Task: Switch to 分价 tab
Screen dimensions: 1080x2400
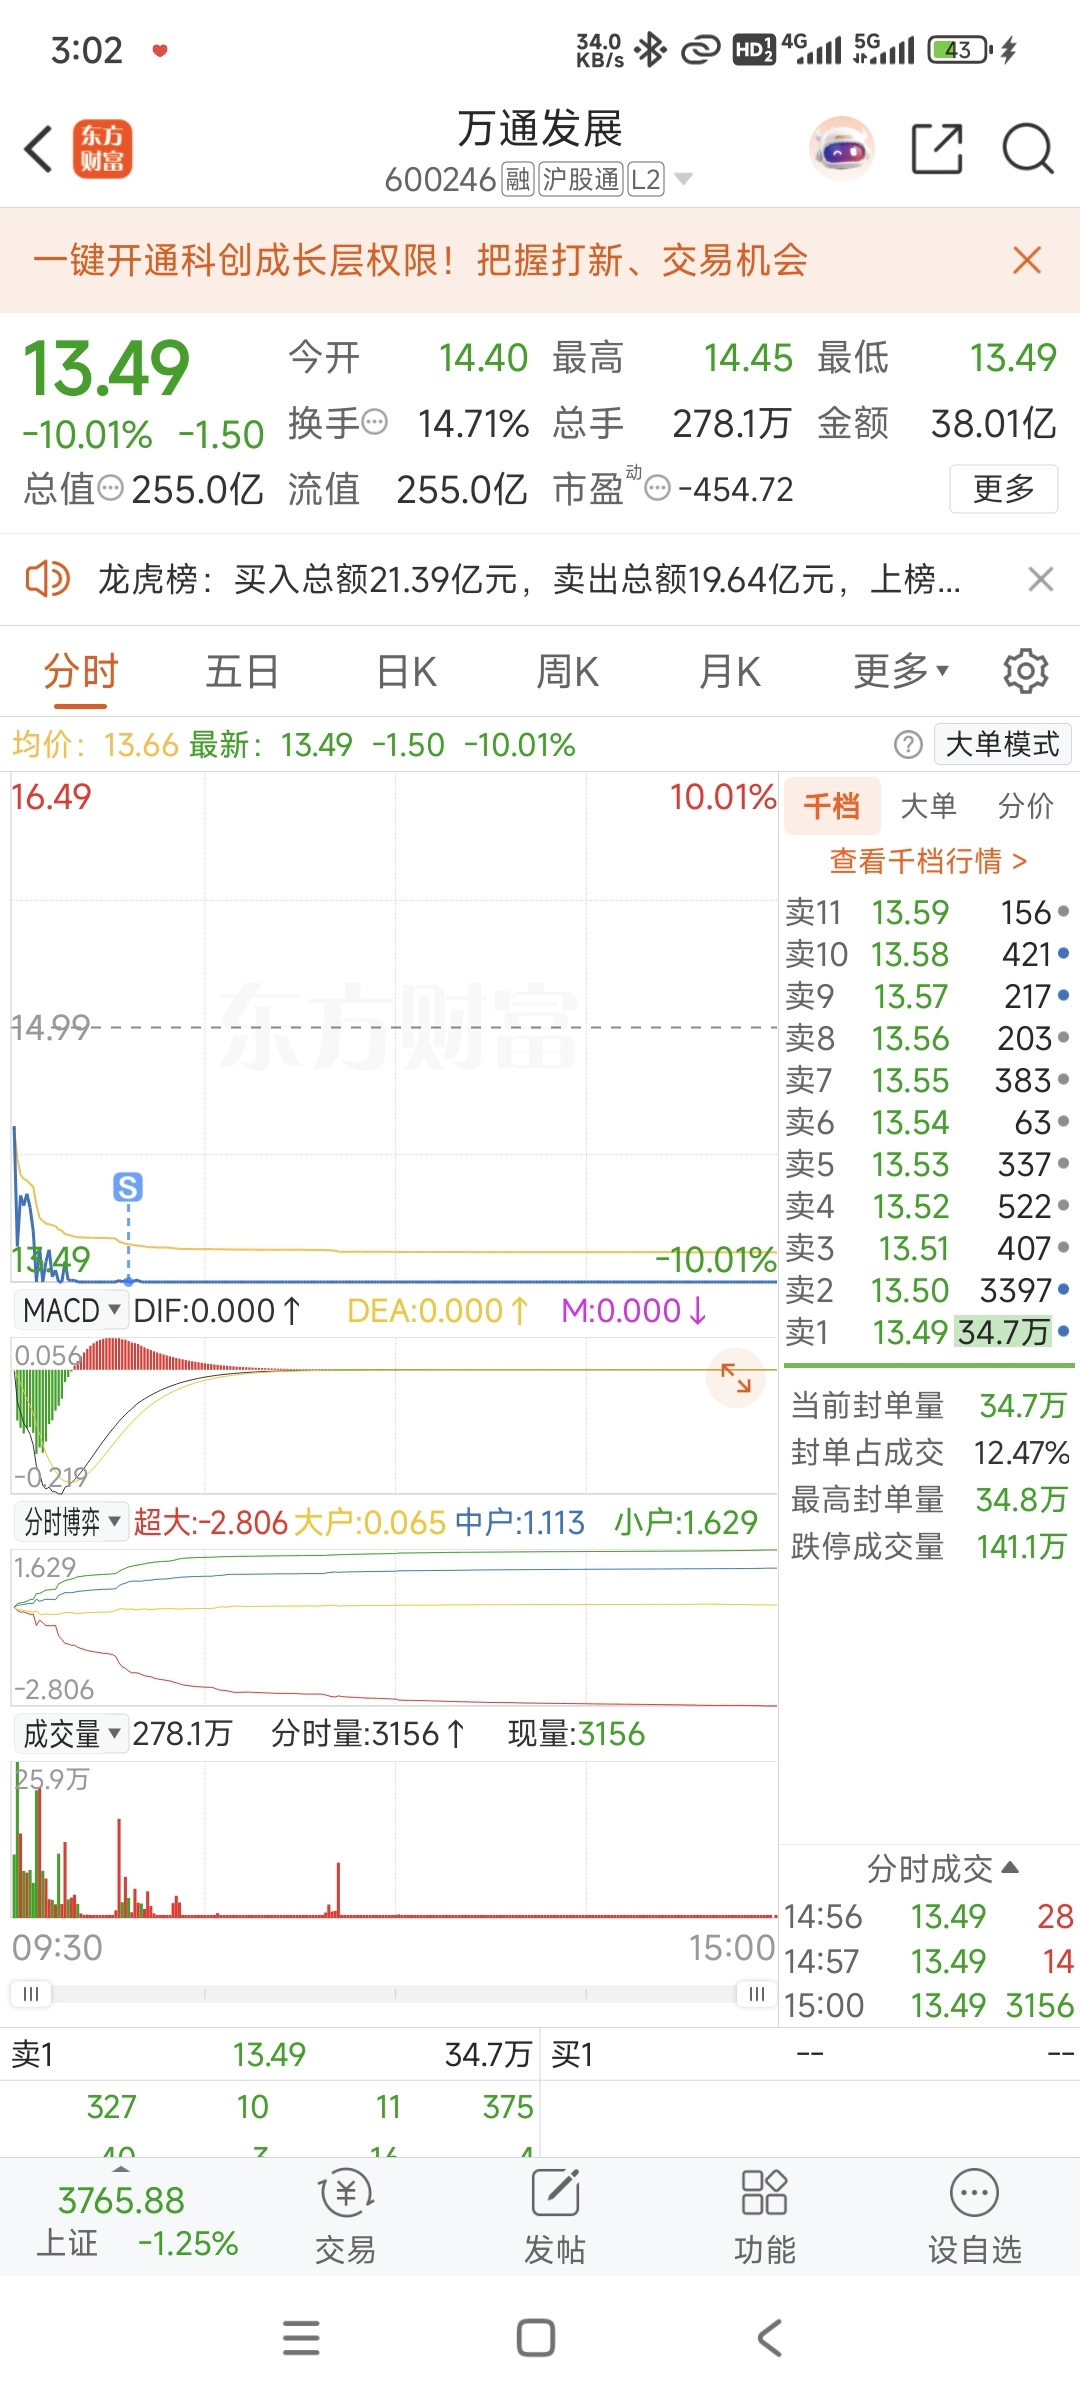Action: point(1026,806)
